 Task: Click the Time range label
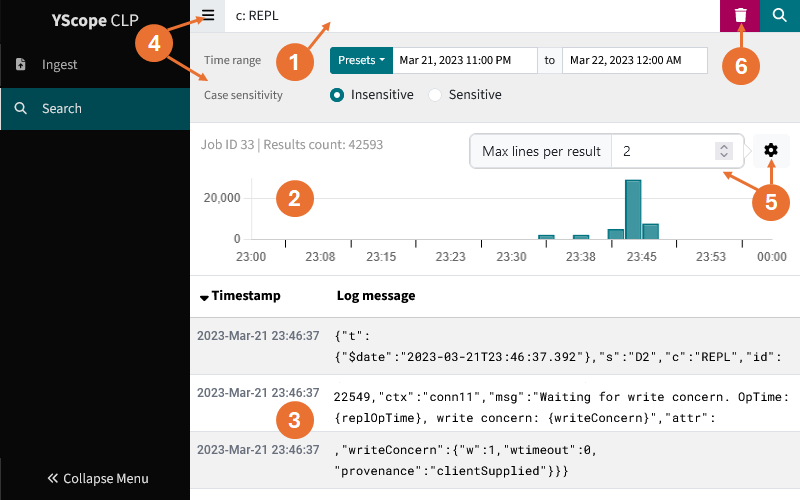232,60
